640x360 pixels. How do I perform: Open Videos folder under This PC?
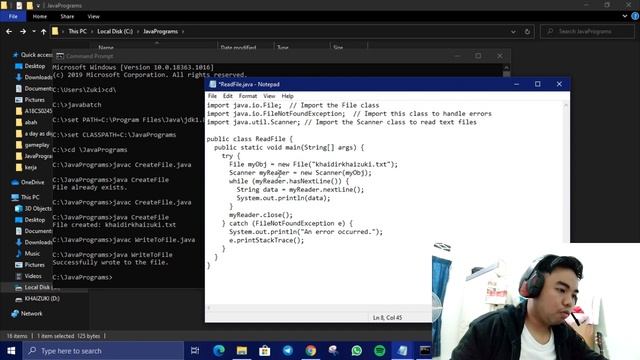[33, 276]
